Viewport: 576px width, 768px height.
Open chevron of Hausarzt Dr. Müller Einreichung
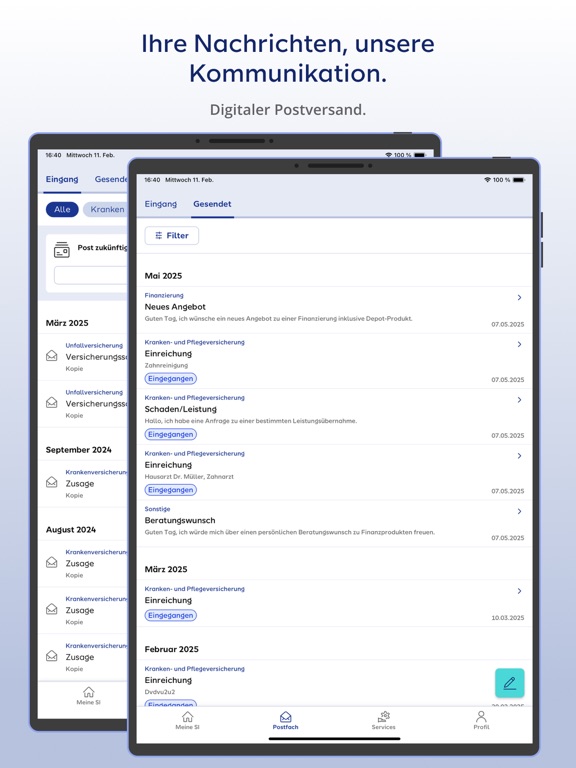point(519,456)
